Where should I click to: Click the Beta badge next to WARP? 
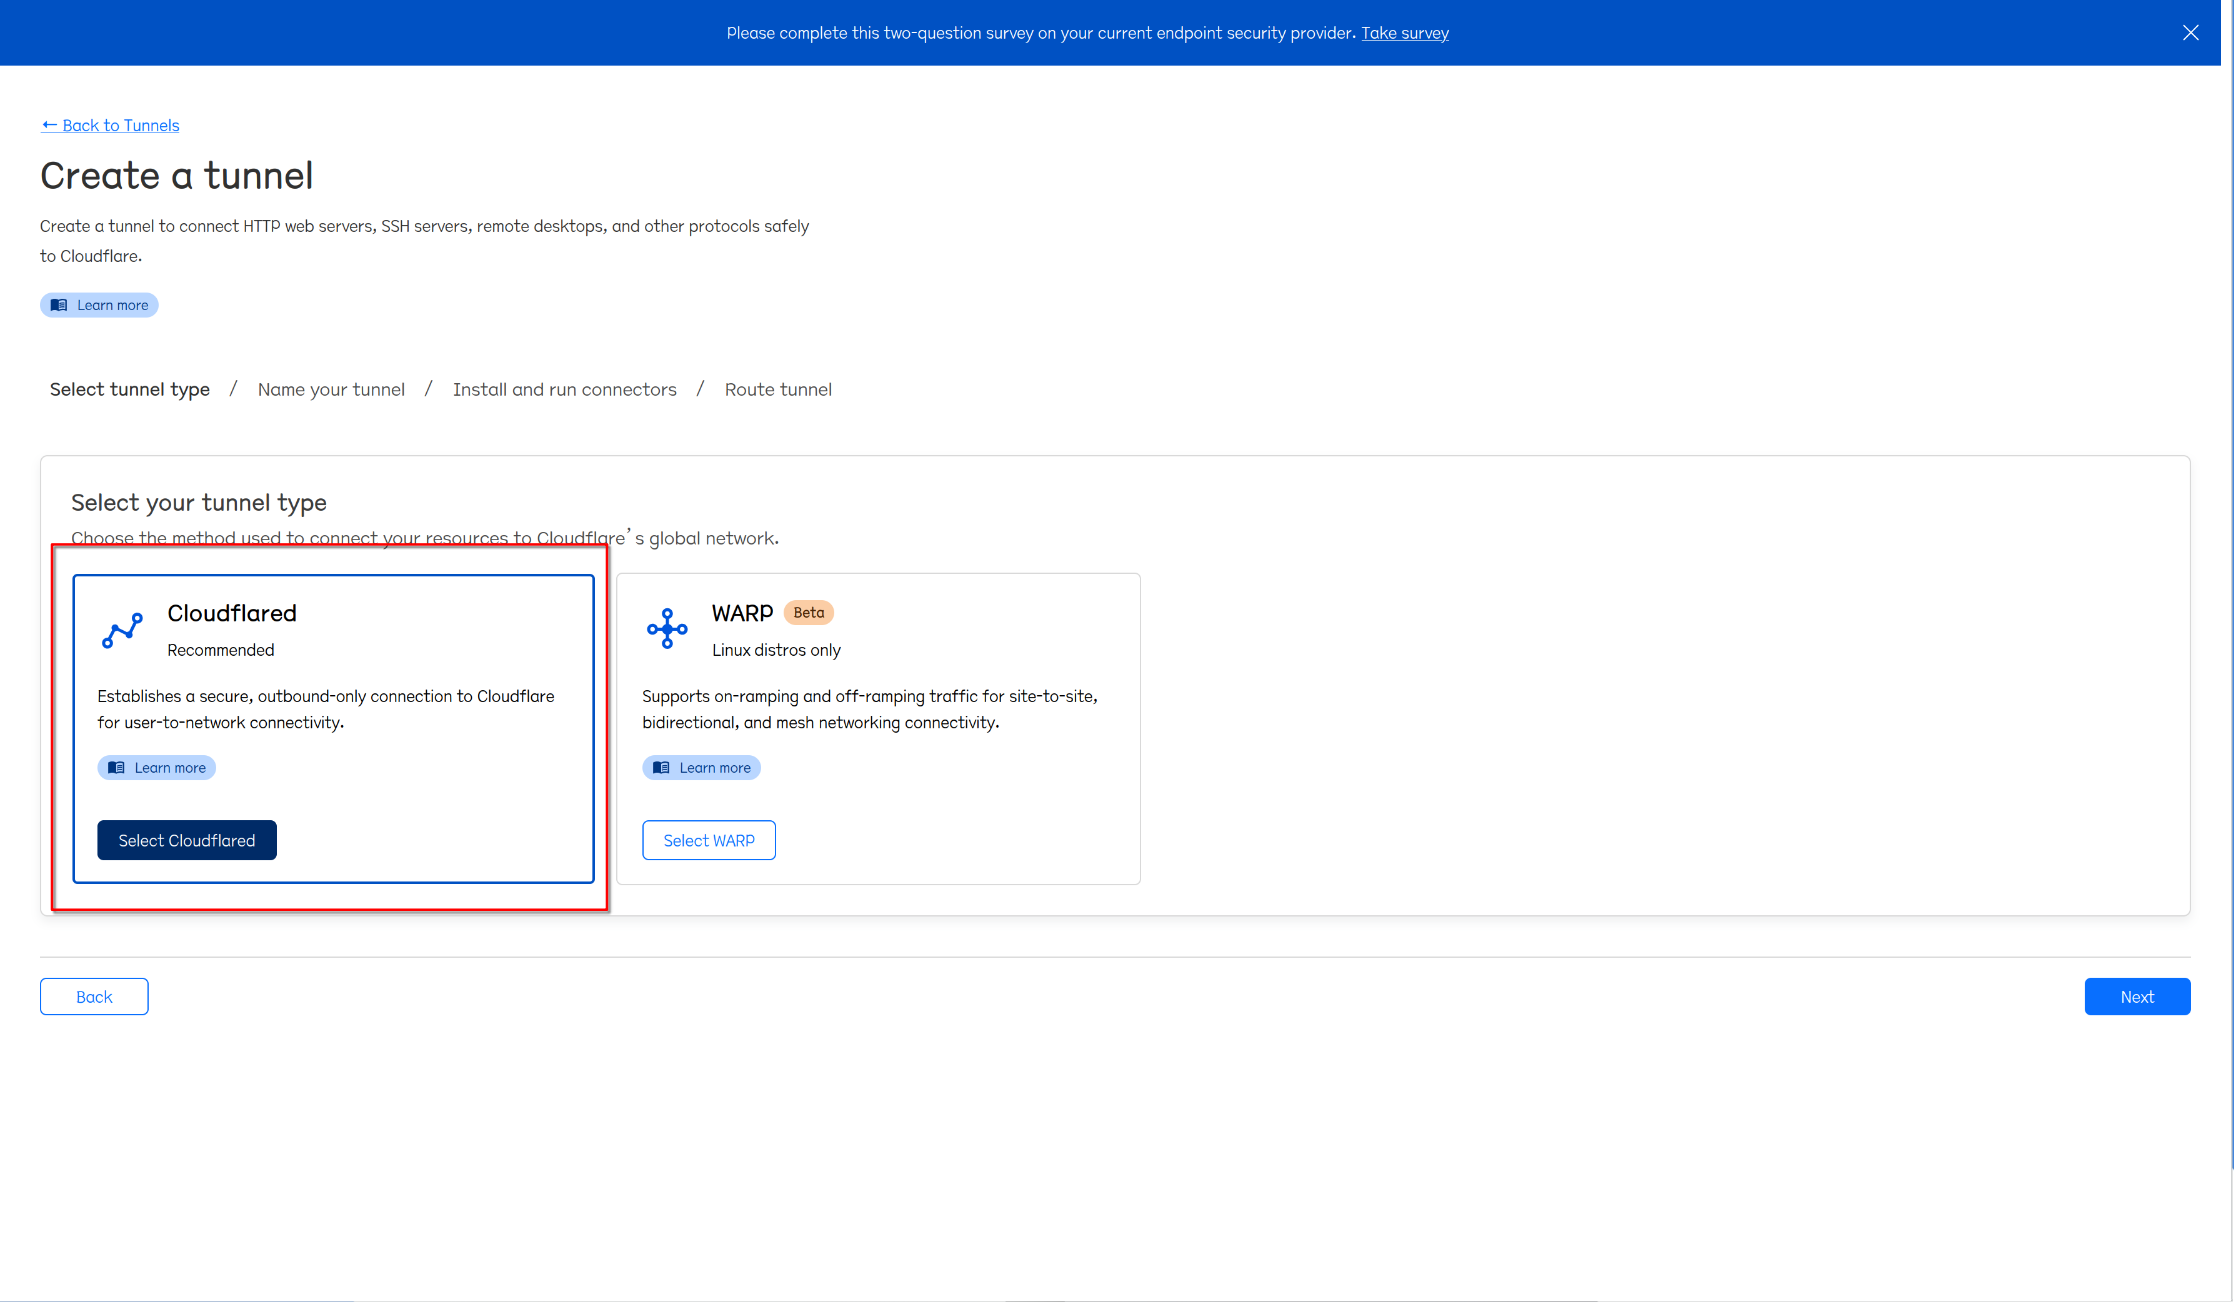[809, 613]
